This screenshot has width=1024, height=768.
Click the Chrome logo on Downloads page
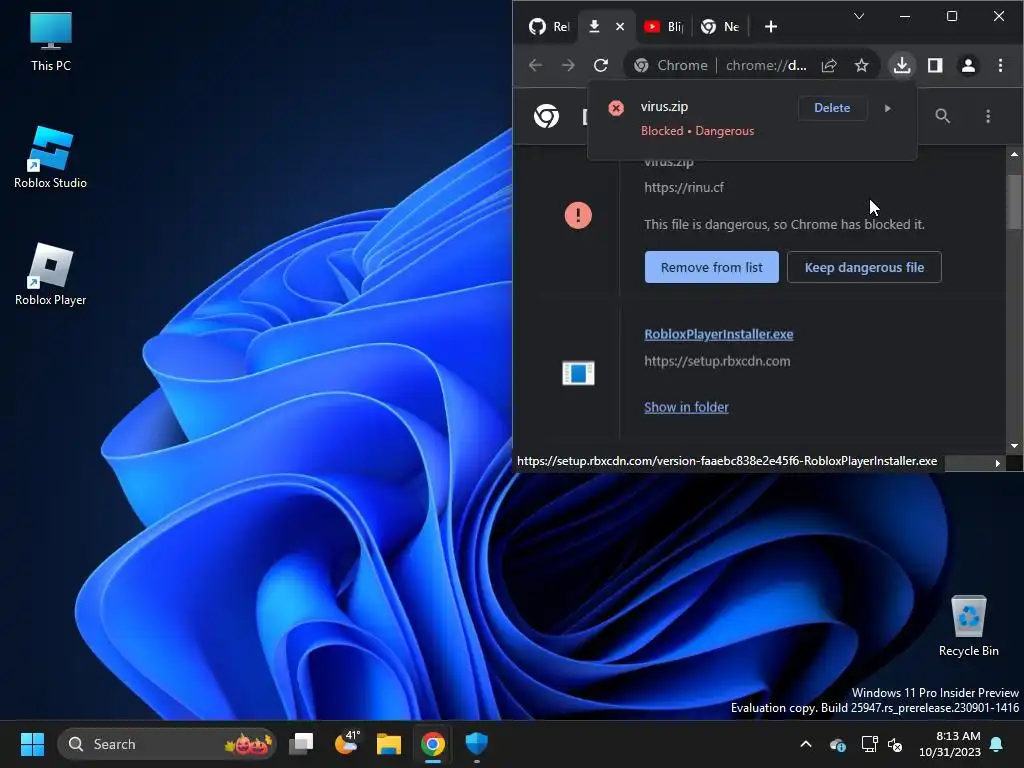(546, 116)
